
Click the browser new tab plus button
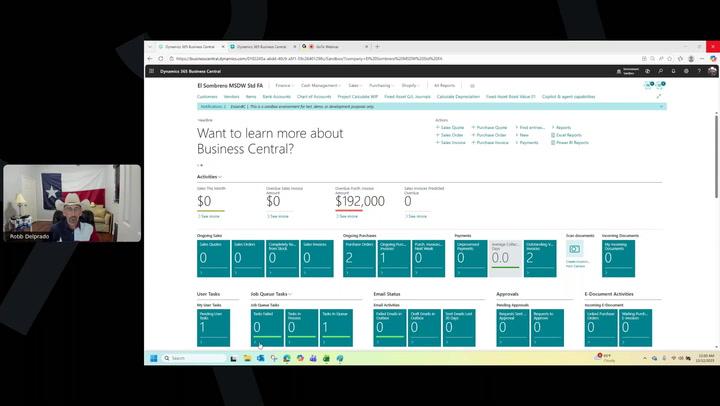tap(377, 46)
